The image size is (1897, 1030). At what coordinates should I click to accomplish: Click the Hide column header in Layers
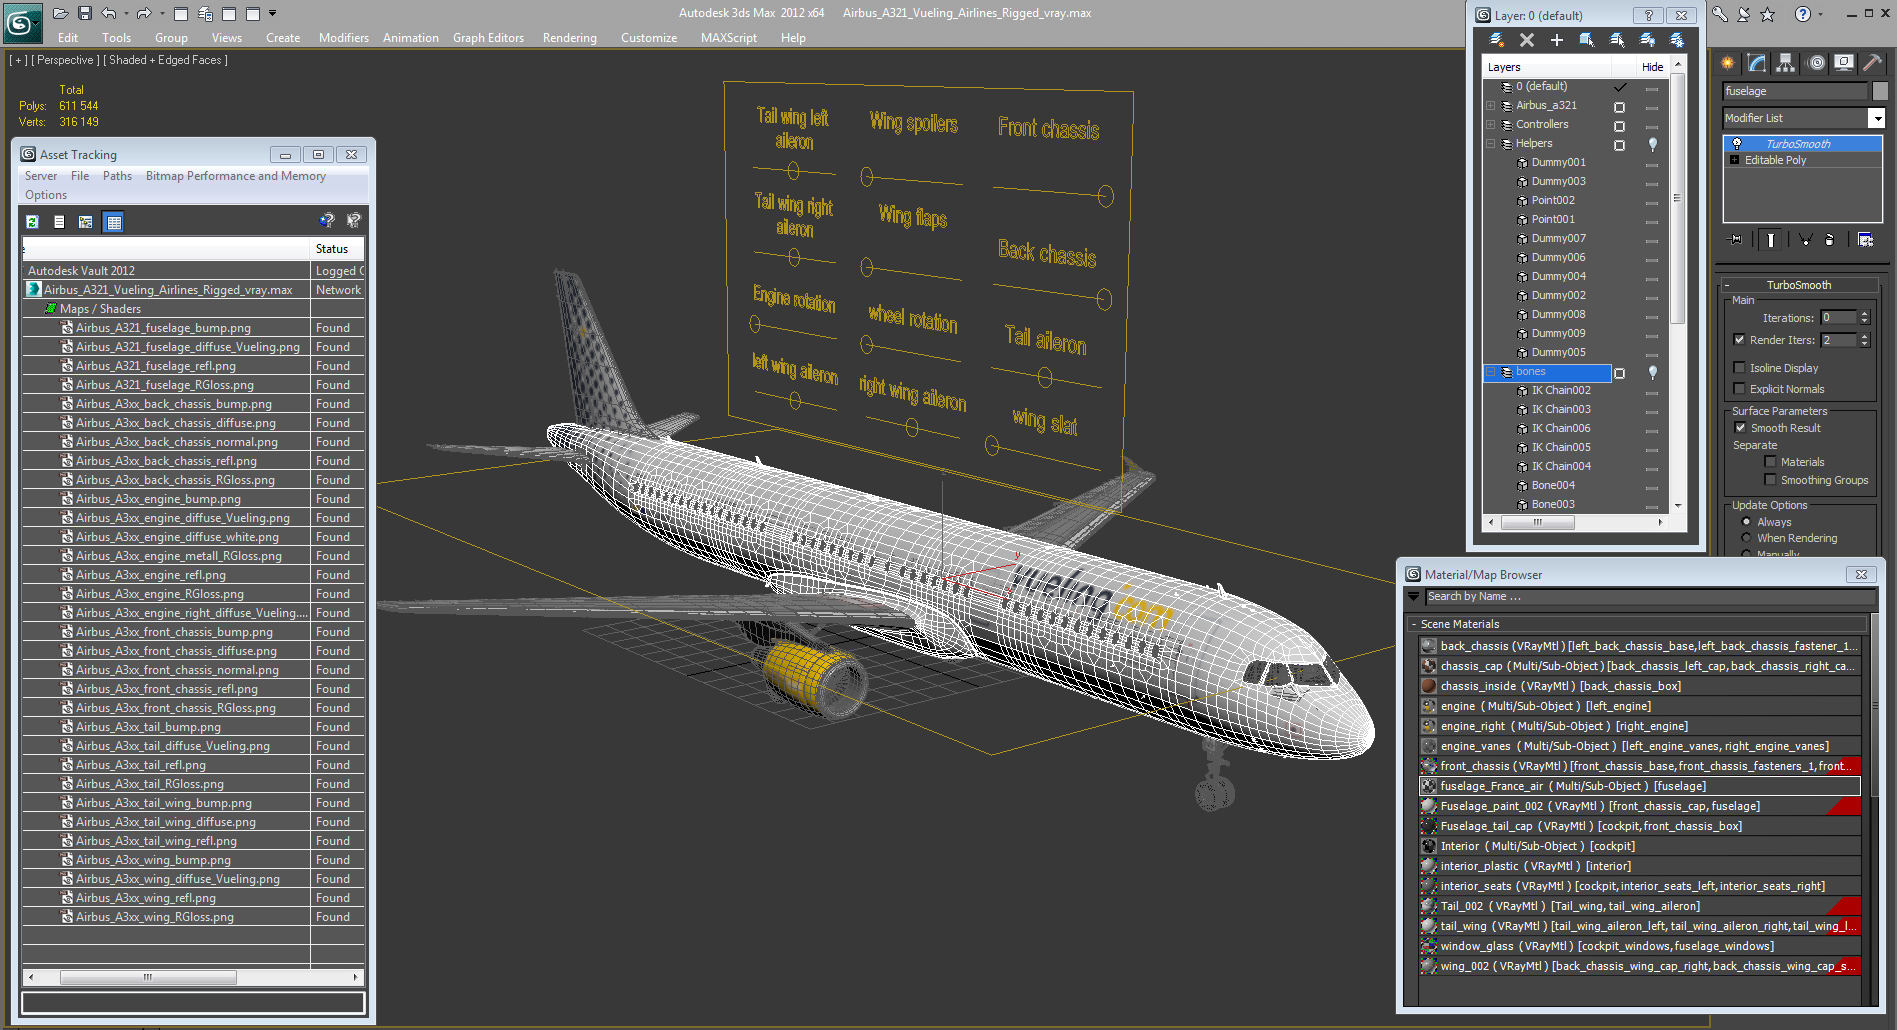(1652, 67)
